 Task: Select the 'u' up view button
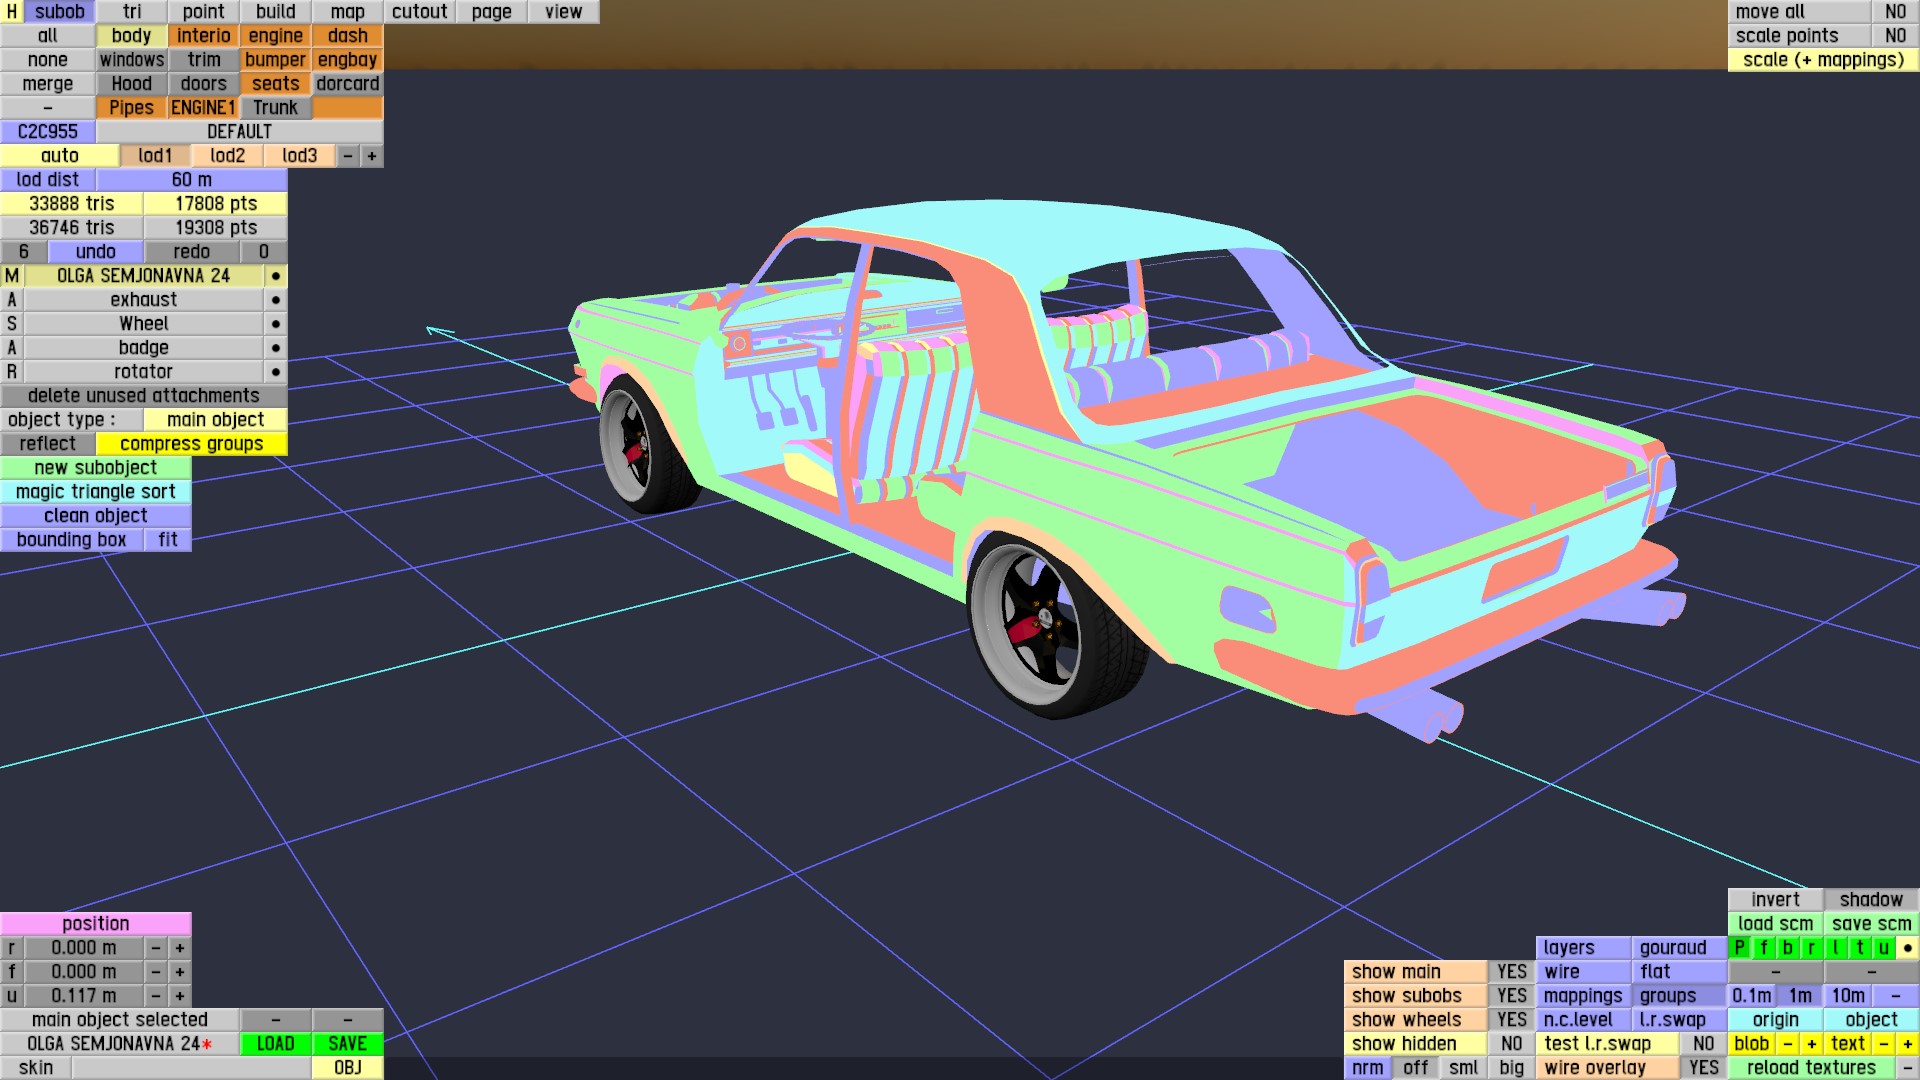coord(1884,948)
